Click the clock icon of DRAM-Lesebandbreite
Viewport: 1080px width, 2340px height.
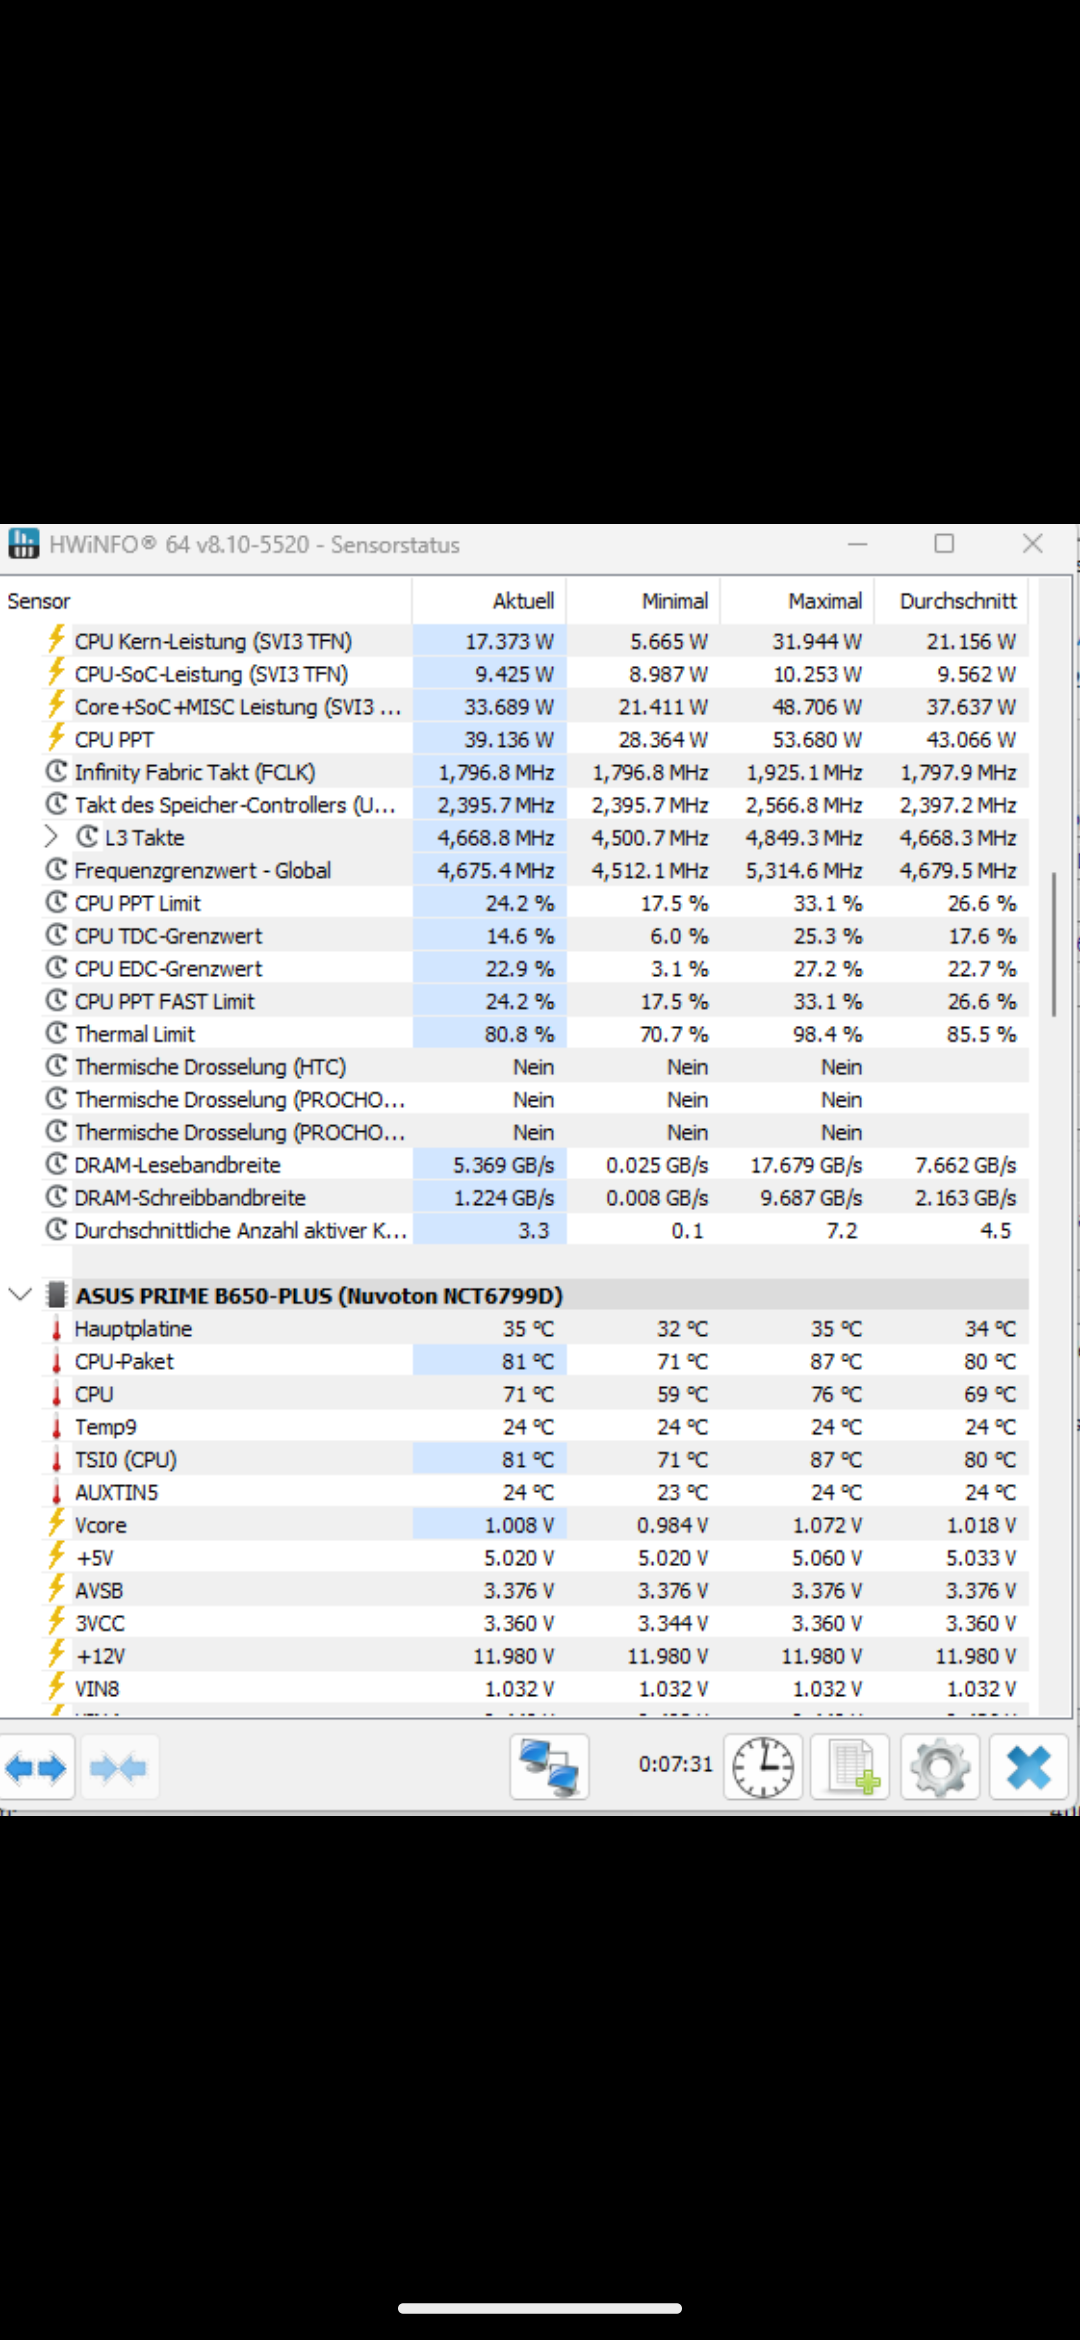coord(56,1164)
